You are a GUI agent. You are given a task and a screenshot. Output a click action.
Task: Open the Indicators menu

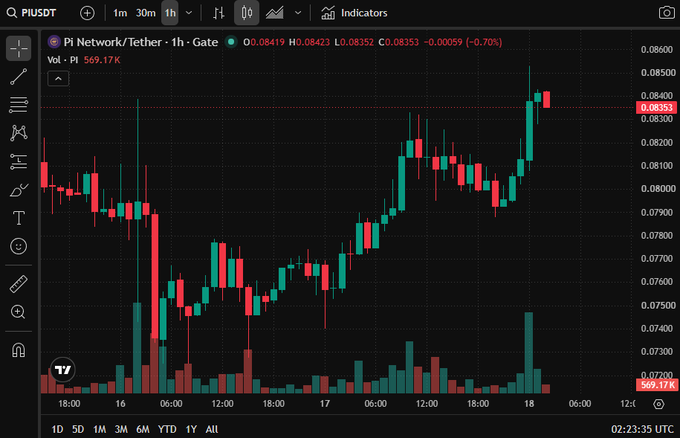(354, 13)
